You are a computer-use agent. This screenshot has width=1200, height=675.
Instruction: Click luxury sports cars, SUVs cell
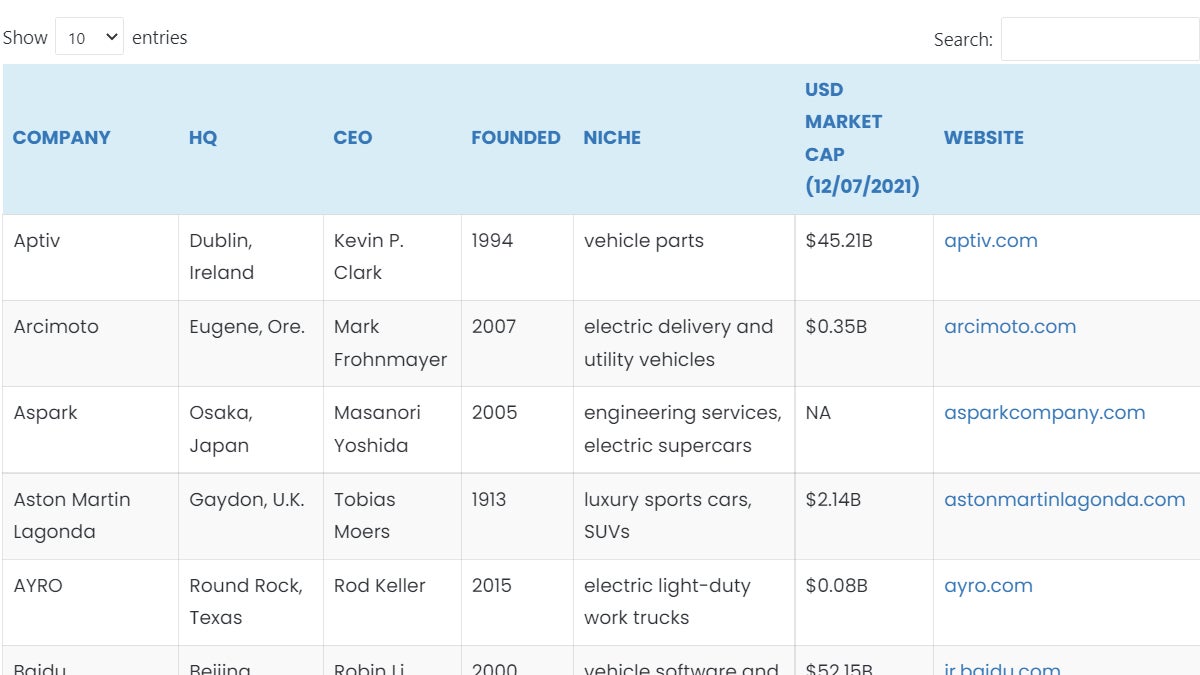click(684, 516)
